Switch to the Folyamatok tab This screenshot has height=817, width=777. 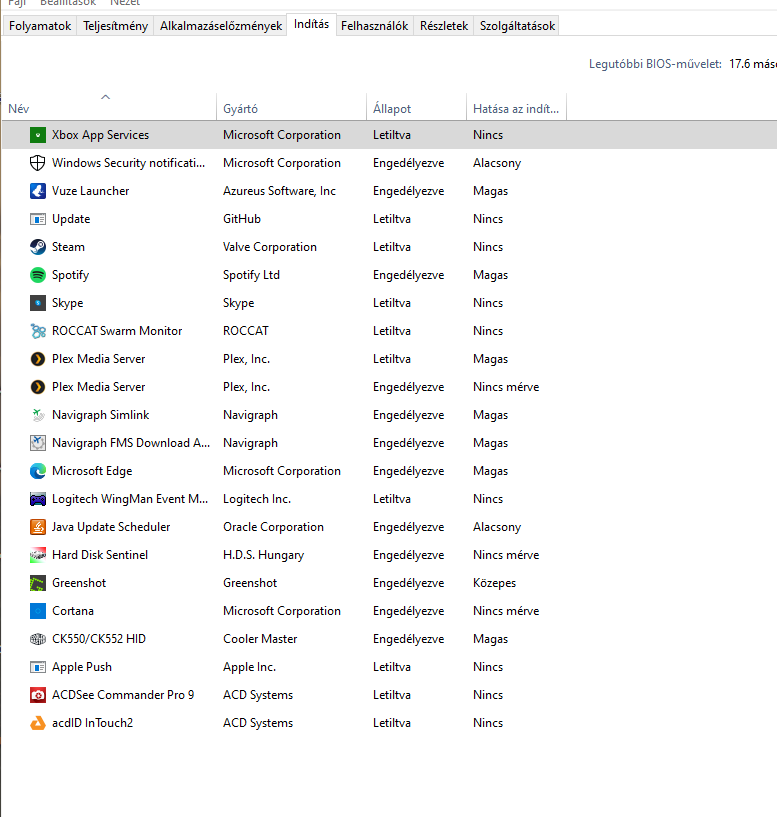point(40,26)
